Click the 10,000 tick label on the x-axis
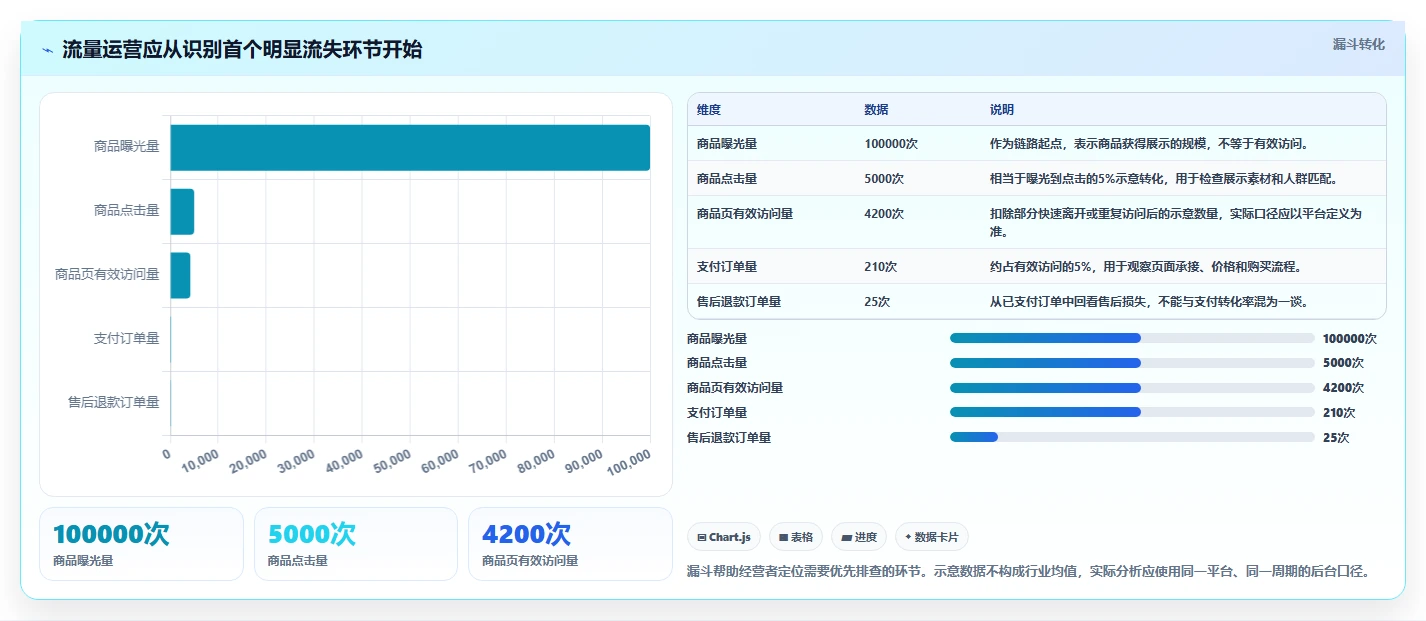1426x621 pixels. click(199, 462)
